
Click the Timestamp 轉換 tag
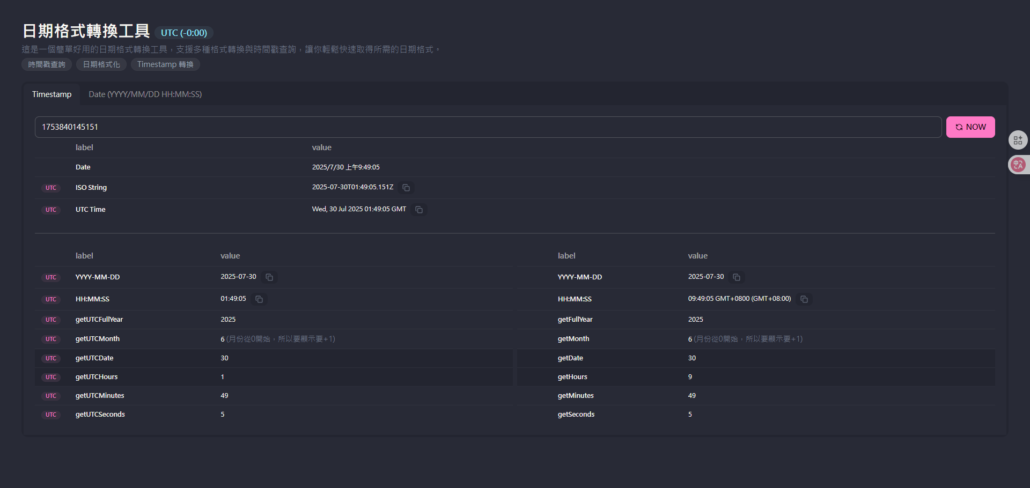165,64
